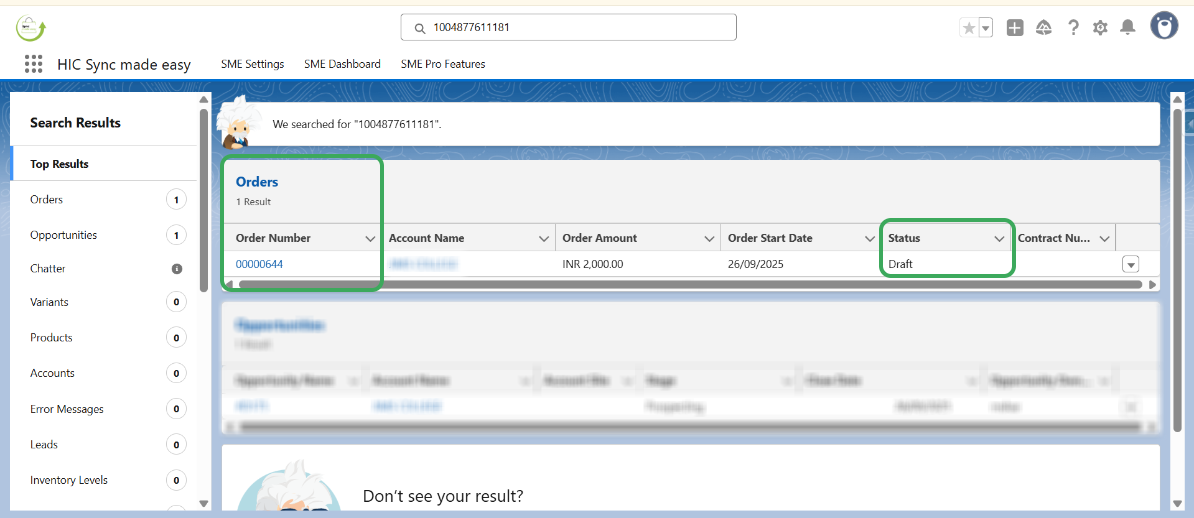This screenshot has width=1194, height=518.
Task: Open the App Launcher grid icon
Action: coord(33,64)
